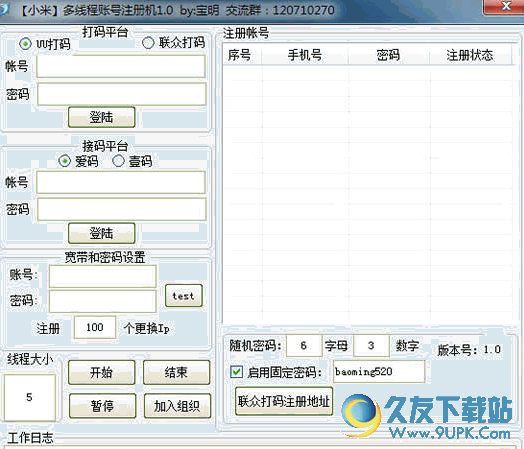Click 登陆 button under 打码平台
Screen dimensions: 524x449
102,117
